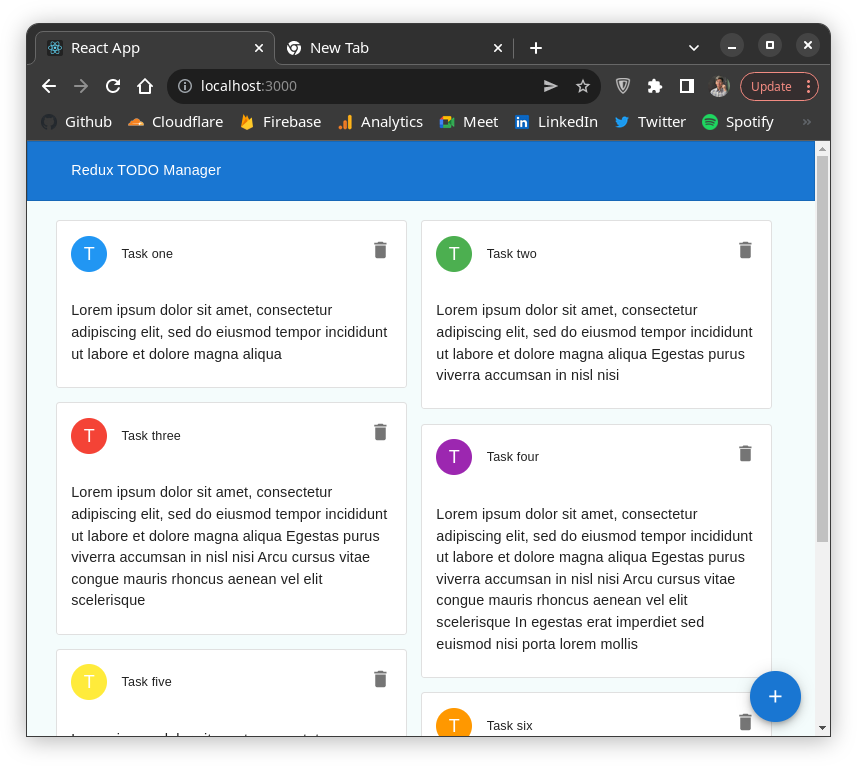Share this page using the send icon
Viewport: 857px width, 766px height.
pos(550,86)
